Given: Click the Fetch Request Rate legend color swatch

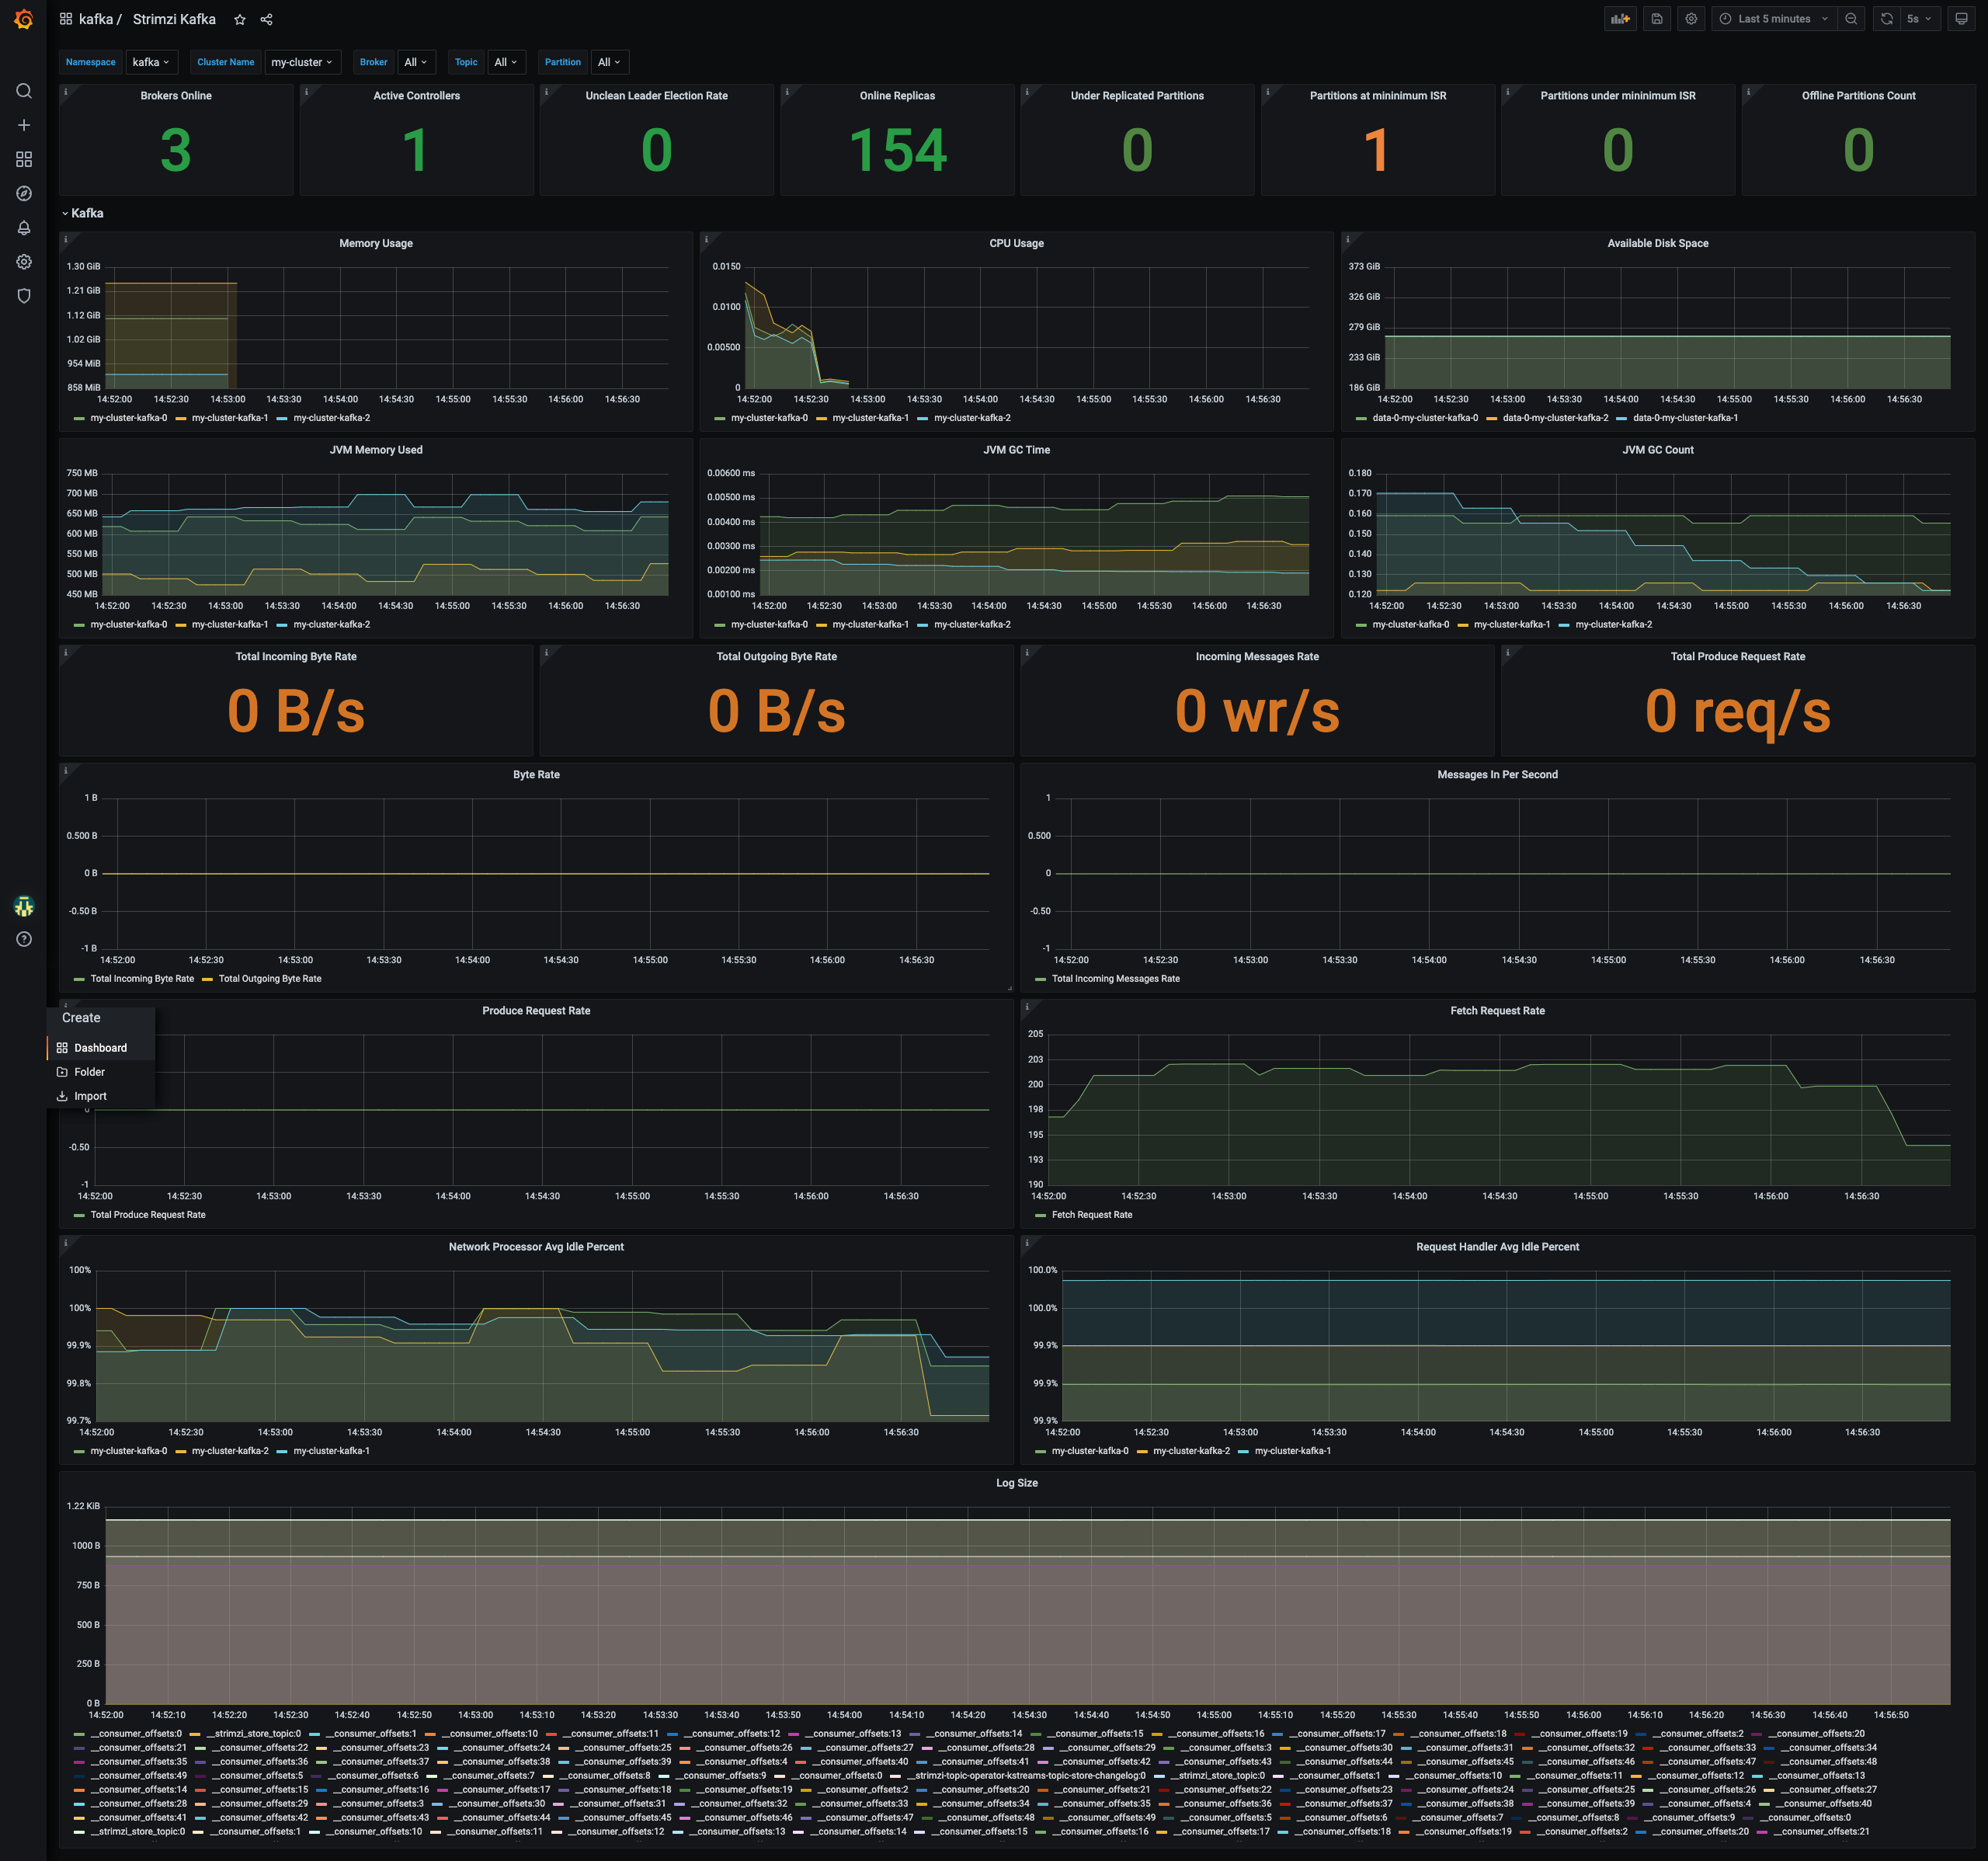Looking at the screenshot, I should click(x=1040, y=1215).
